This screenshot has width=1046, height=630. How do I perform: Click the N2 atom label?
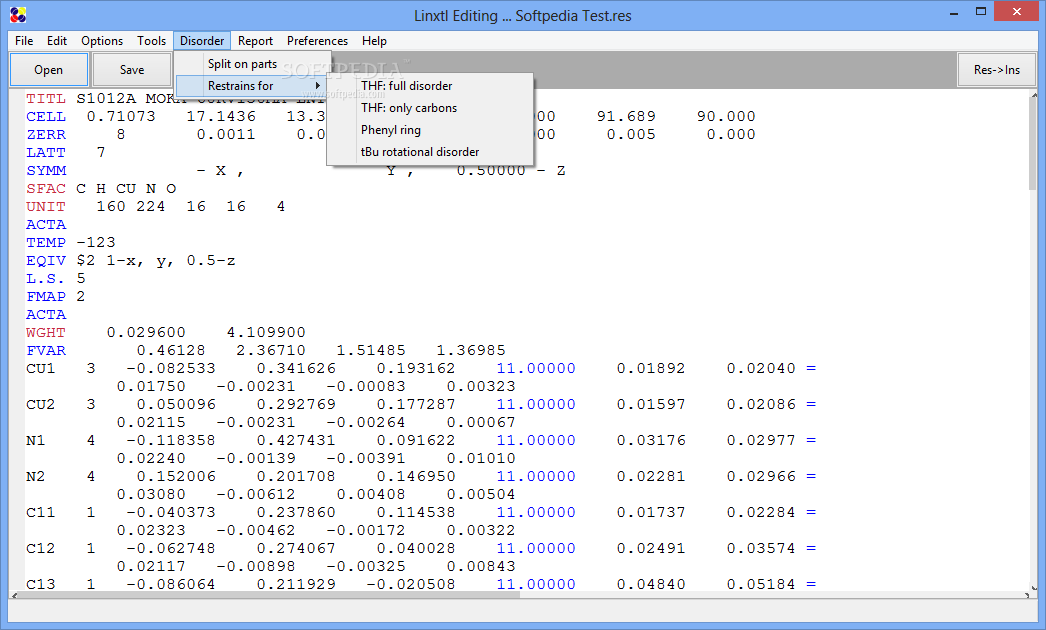36,477
